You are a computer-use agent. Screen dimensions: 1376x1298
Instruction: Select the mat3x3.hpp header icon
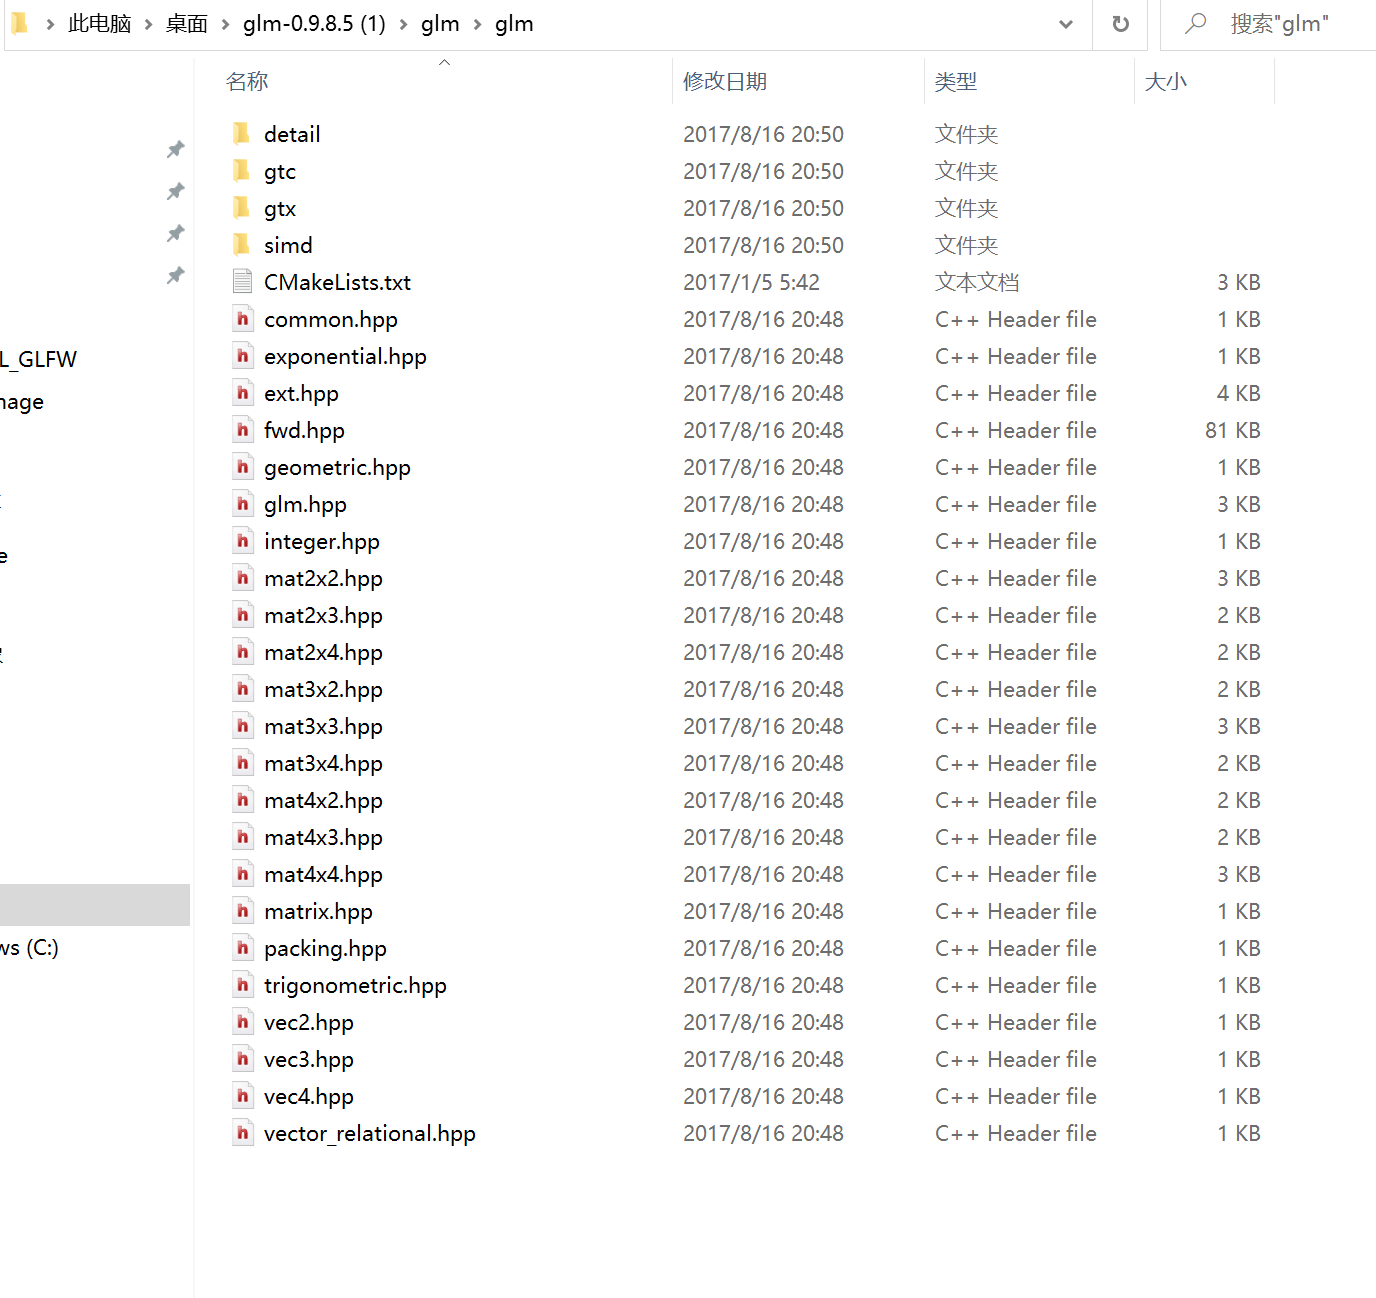click(242, 726)
